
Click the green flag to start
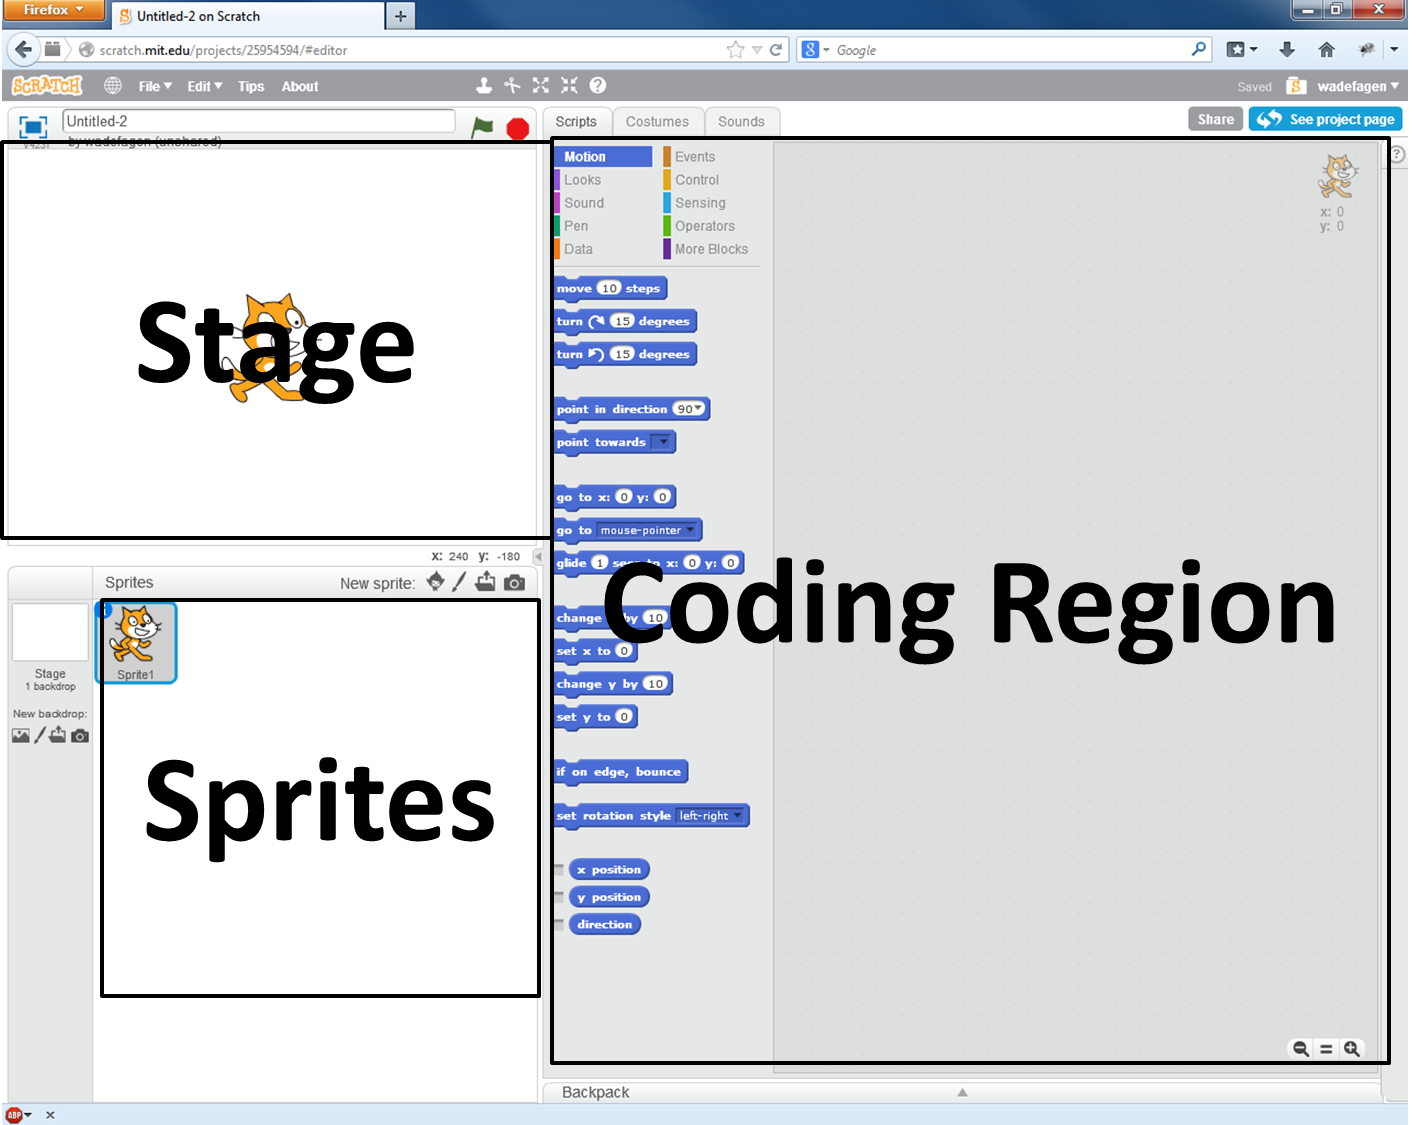click(482, 127)
